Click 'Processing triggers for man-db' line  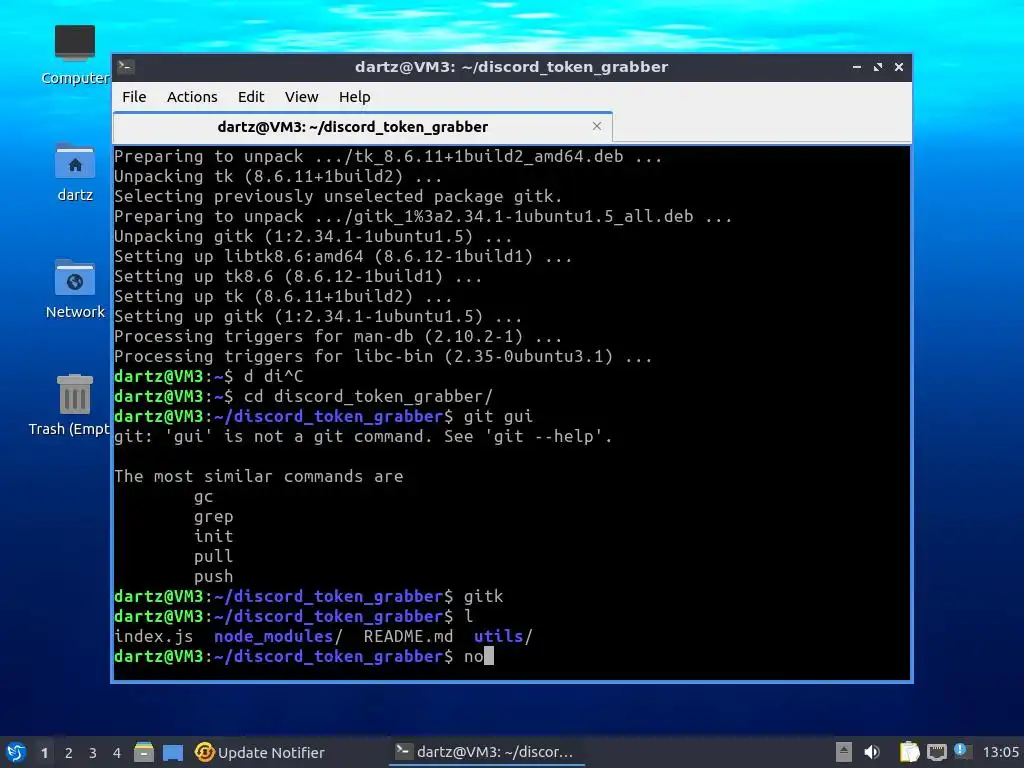pos(338,336)
